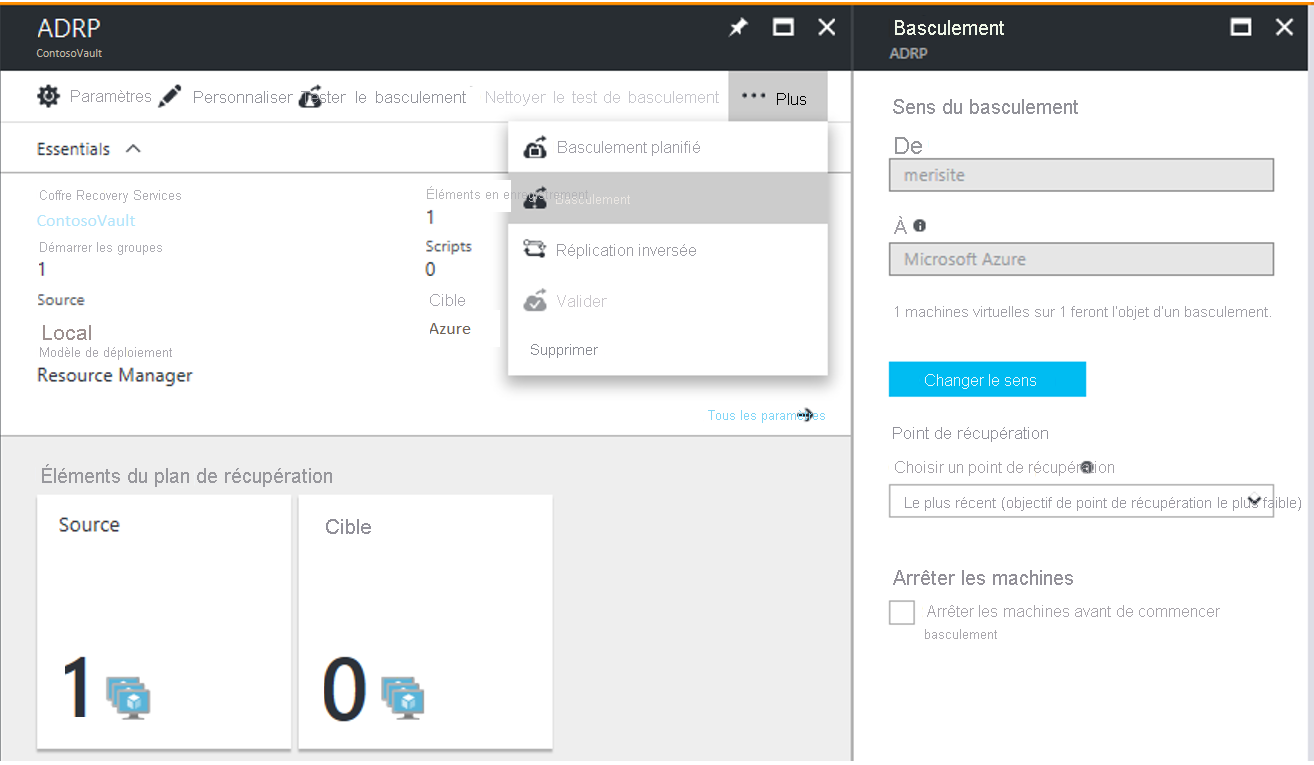The image size is (1314, 765).
Task: Select the highlighted Basculement menu entry
Action: [x=668, y=198]
